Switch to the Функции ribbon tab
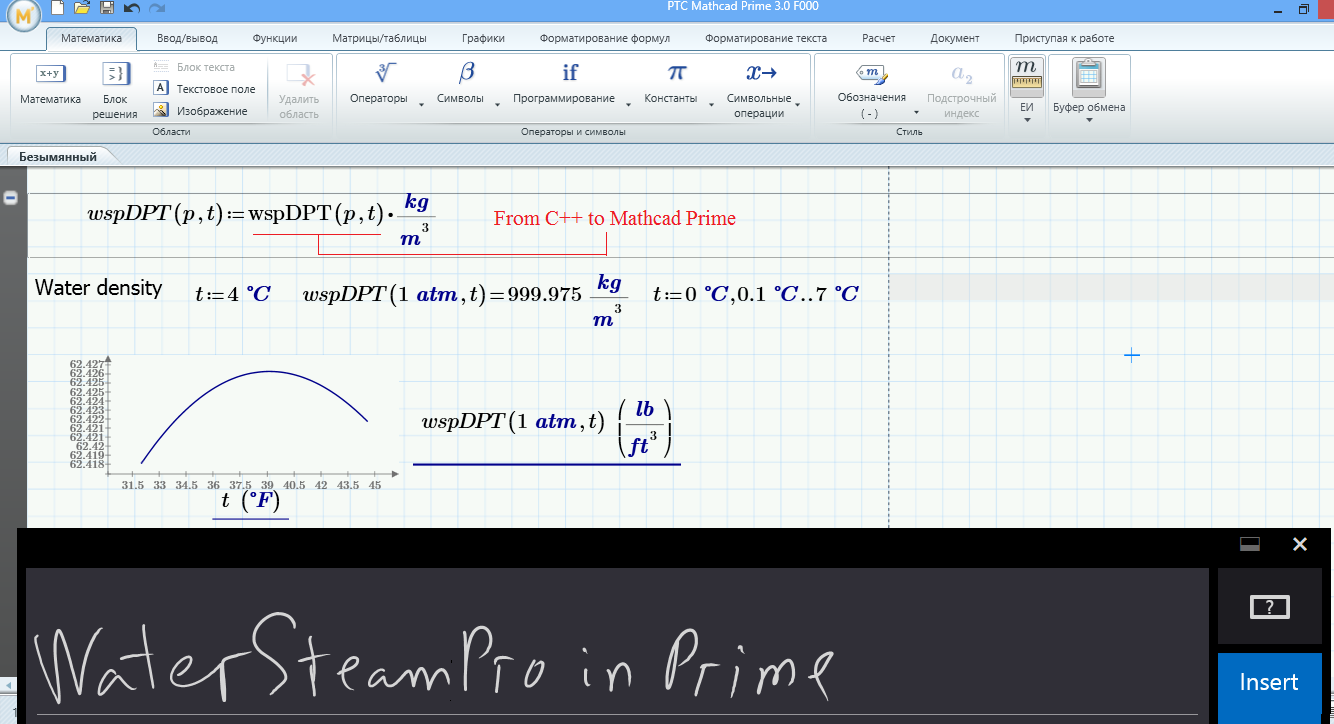This screenshot has width=1334, height=724. pos(275,38)
